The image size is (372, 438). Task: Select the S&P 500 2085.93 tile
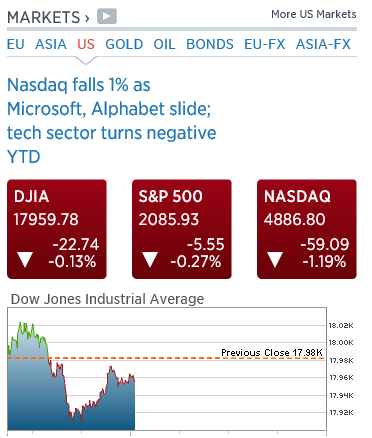[182, 229]
